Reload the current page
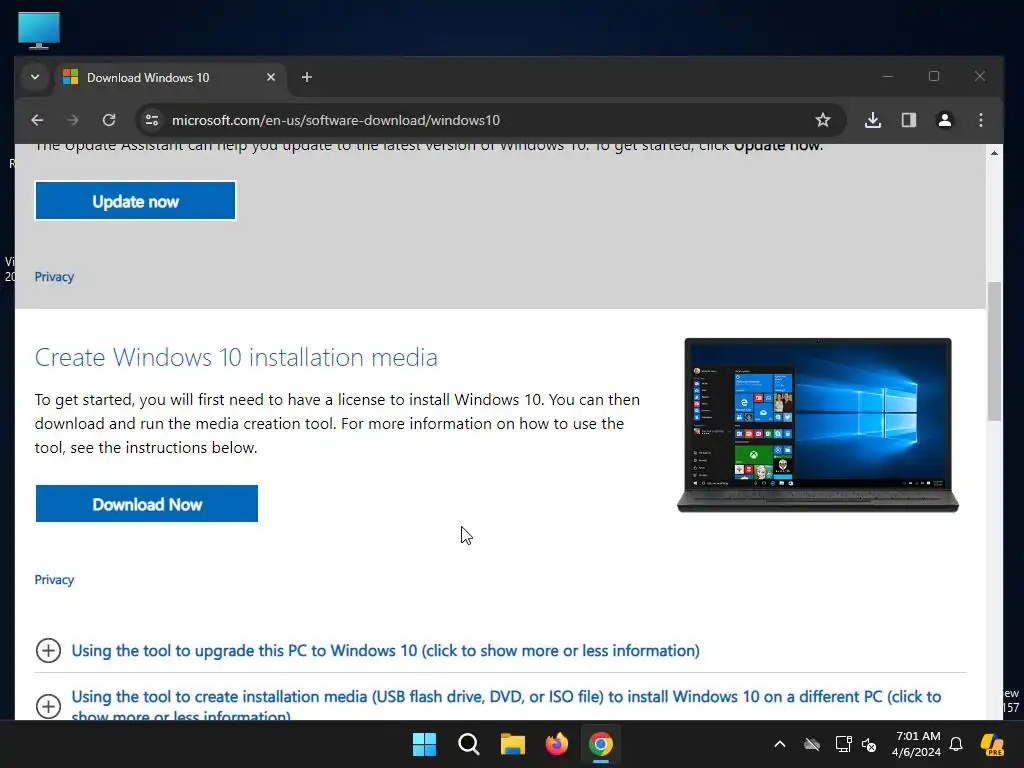This screenshot has width=1024, height=768. pos(109,120)
